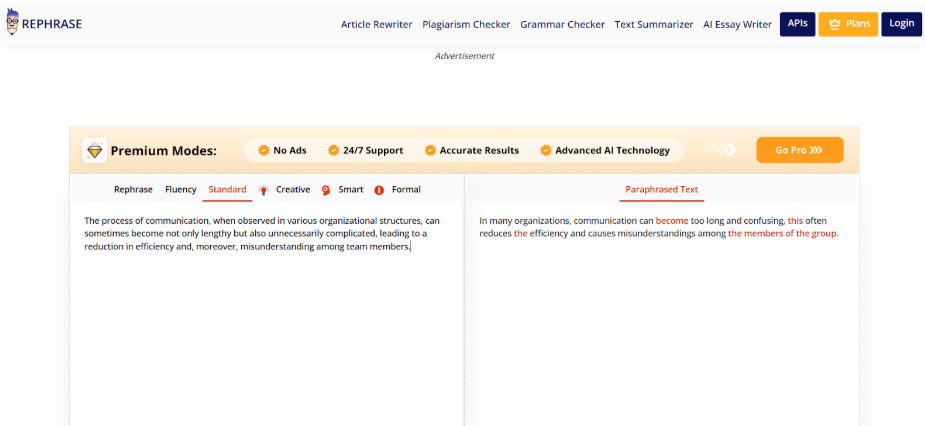Select the Standard mode tab
The height and width of the screenshot is (426, 925).
(227, 189)
